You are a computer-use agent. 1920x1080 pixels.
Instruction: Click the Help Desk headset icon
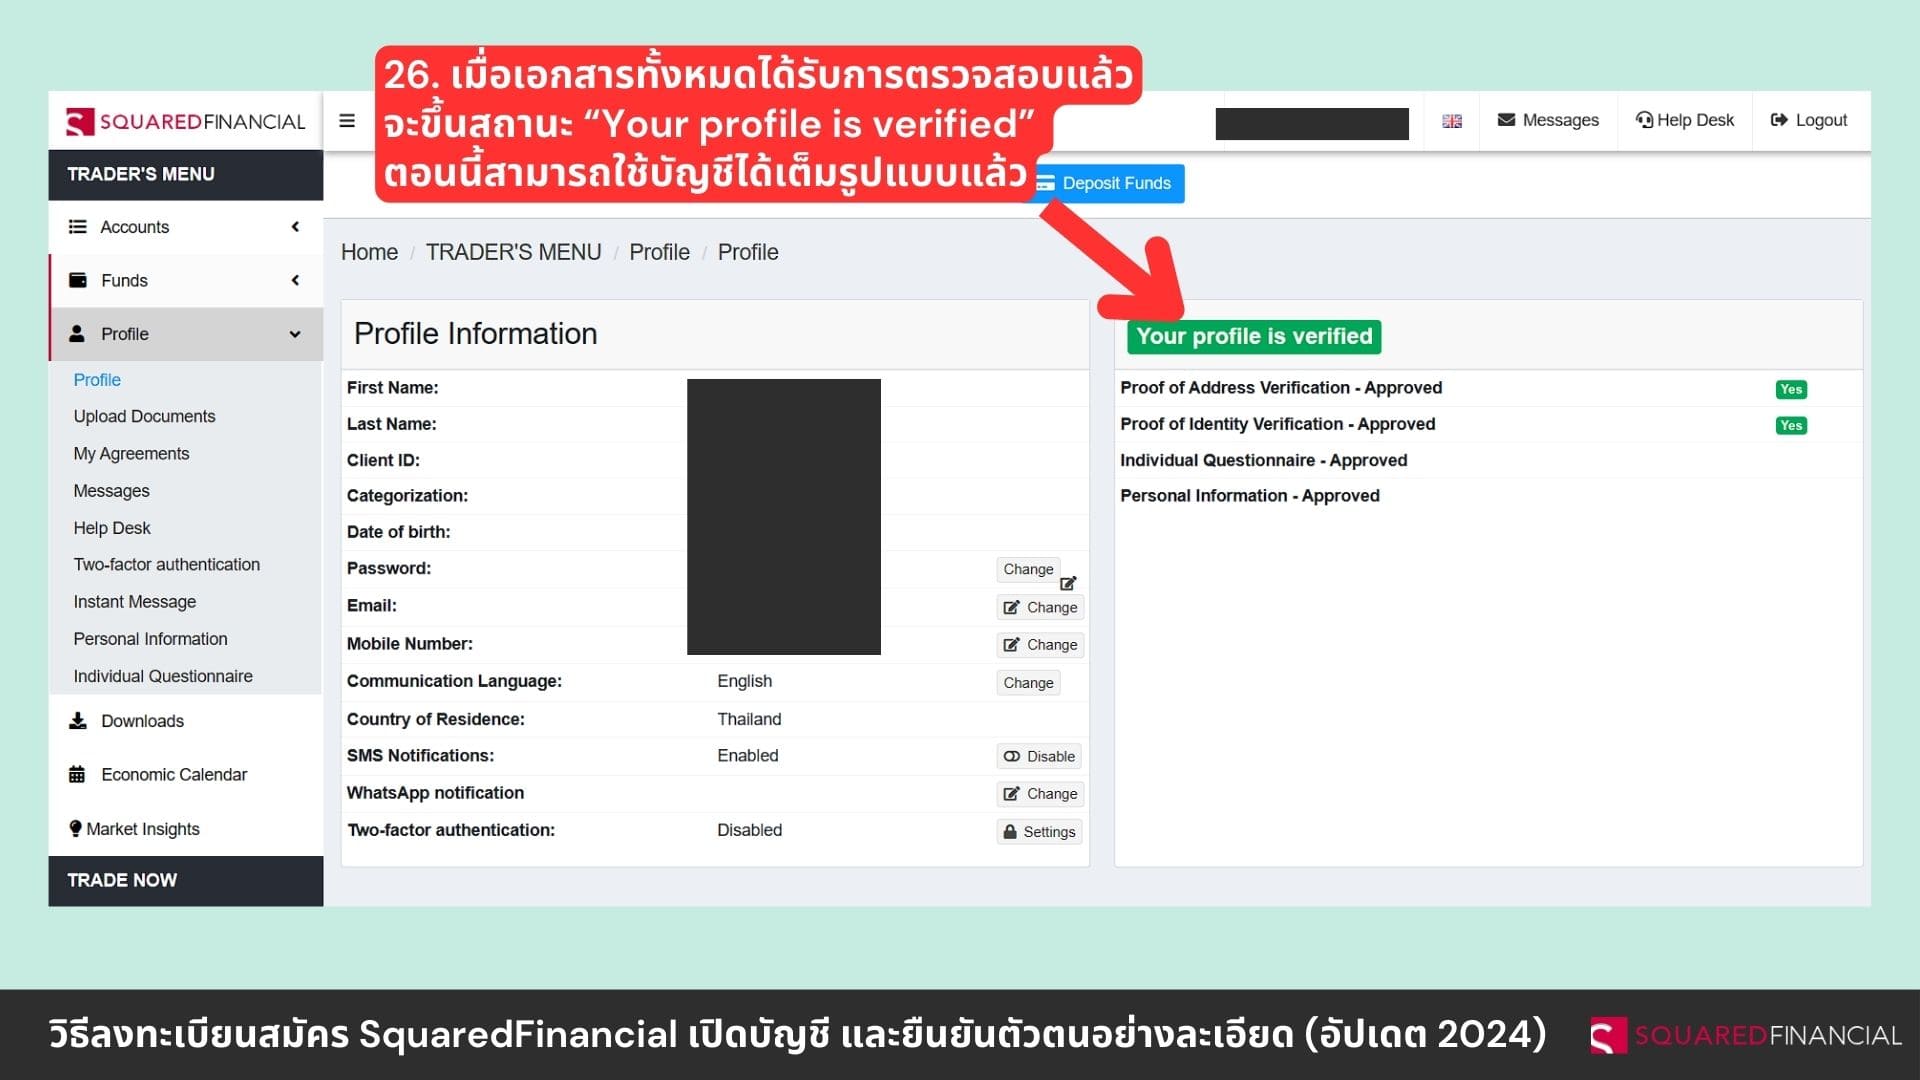click(1644, 120)
